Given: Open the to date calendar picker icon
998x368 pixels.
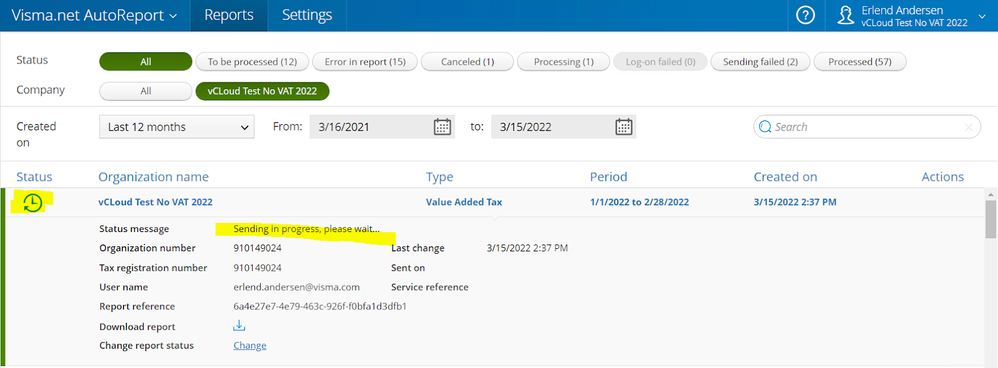Looking at the screenshot, I should 624,127.
